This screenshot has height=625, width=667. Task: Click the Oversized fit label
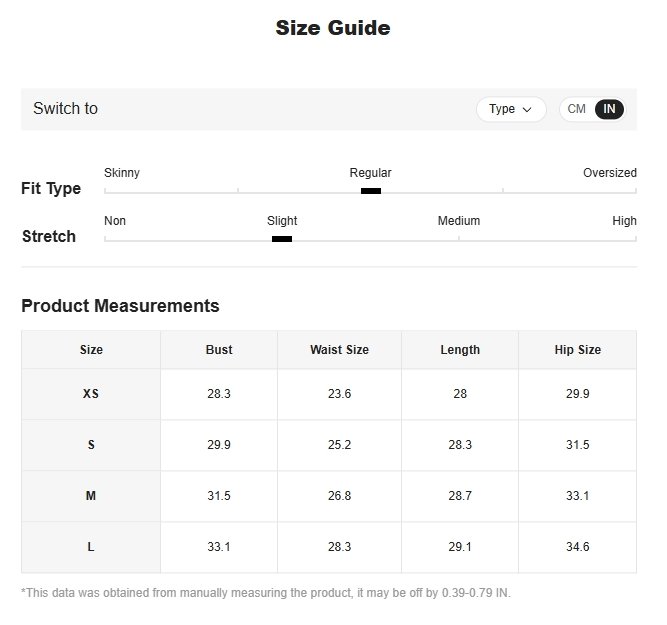pos(609,173)
